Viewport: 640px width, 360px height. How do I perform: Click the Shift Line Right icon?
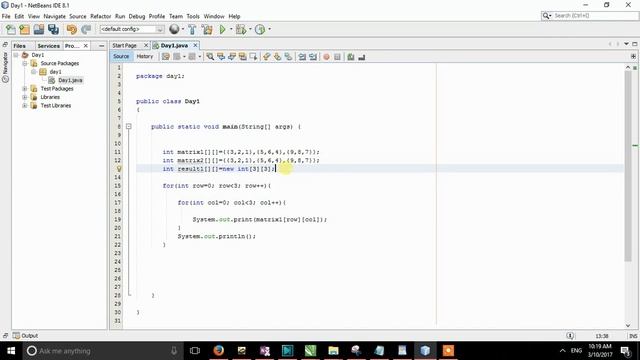point(313,57)
